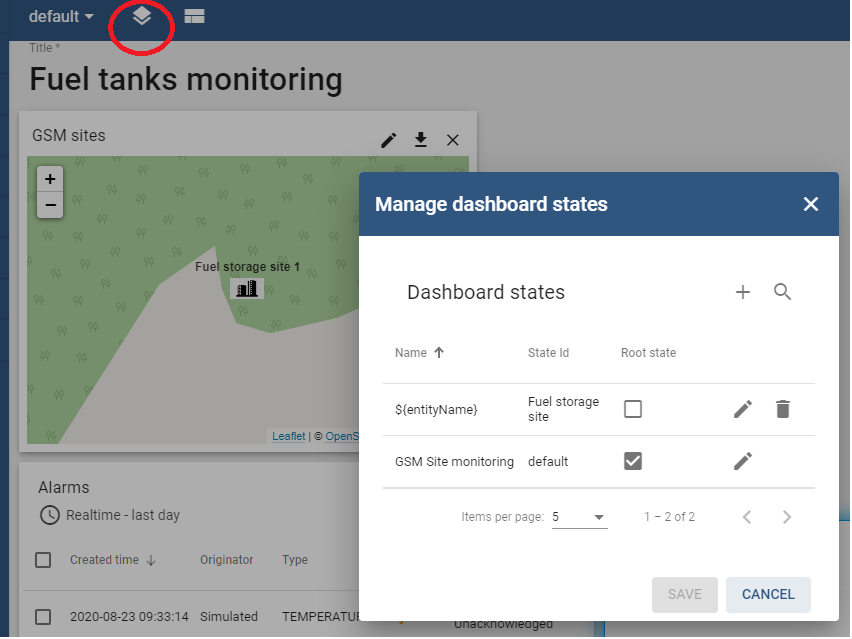852x639 pixels.
Task: Open the dashboard states layers icon
Action: (x=142, y=16)
